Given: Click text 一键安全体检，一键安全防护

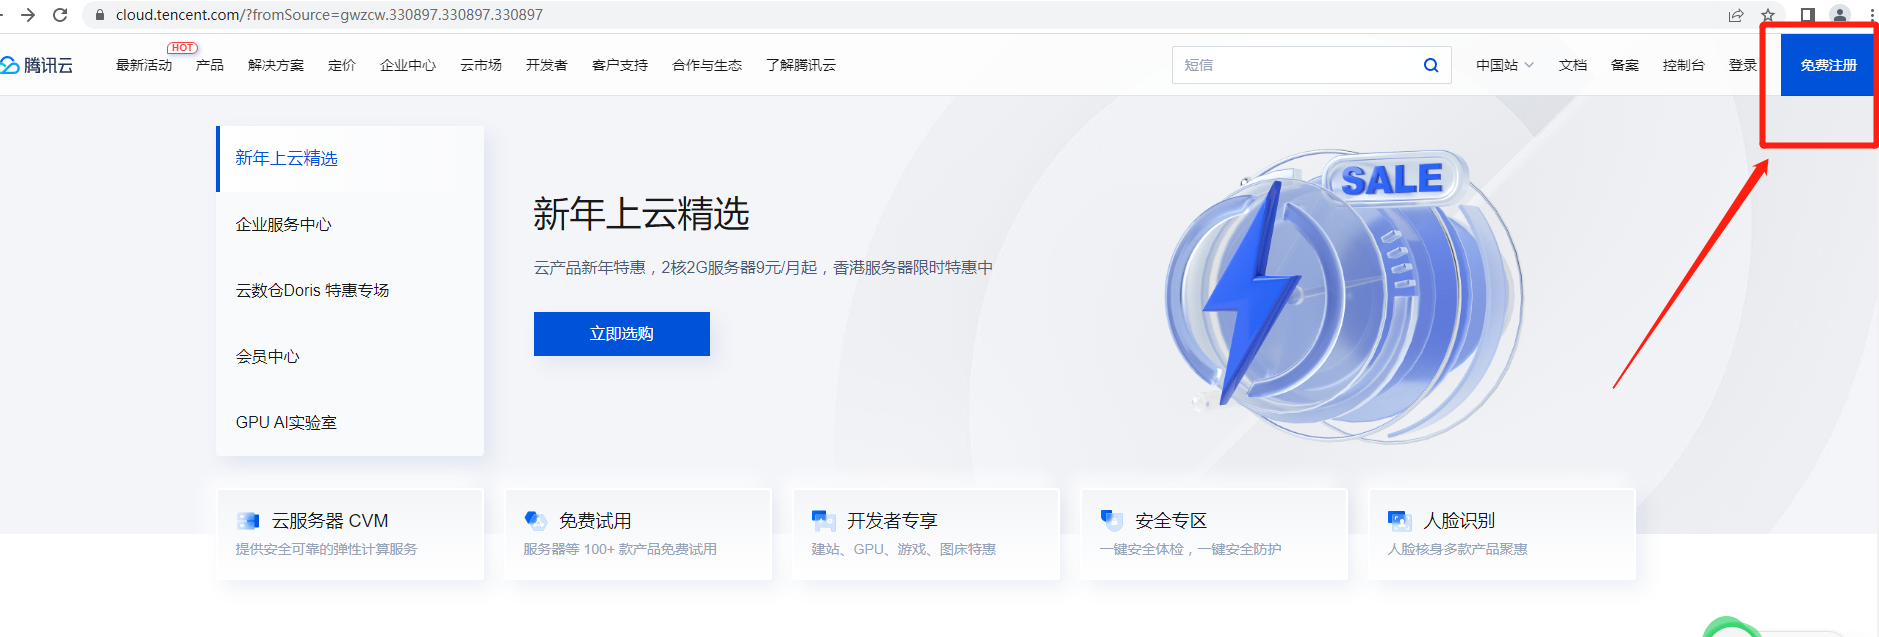Looking at the screenshot, I should pyautogui.click(x=1190, y=549).
